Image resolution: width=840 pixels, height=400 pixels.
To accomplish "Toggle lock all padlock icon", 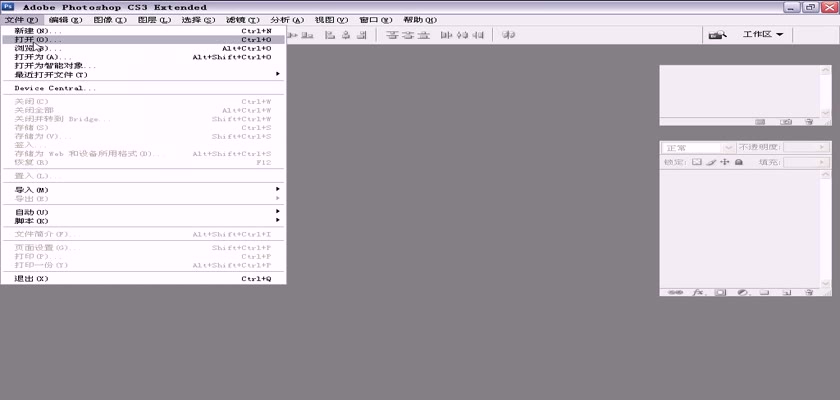I will [x=739, y=162].
